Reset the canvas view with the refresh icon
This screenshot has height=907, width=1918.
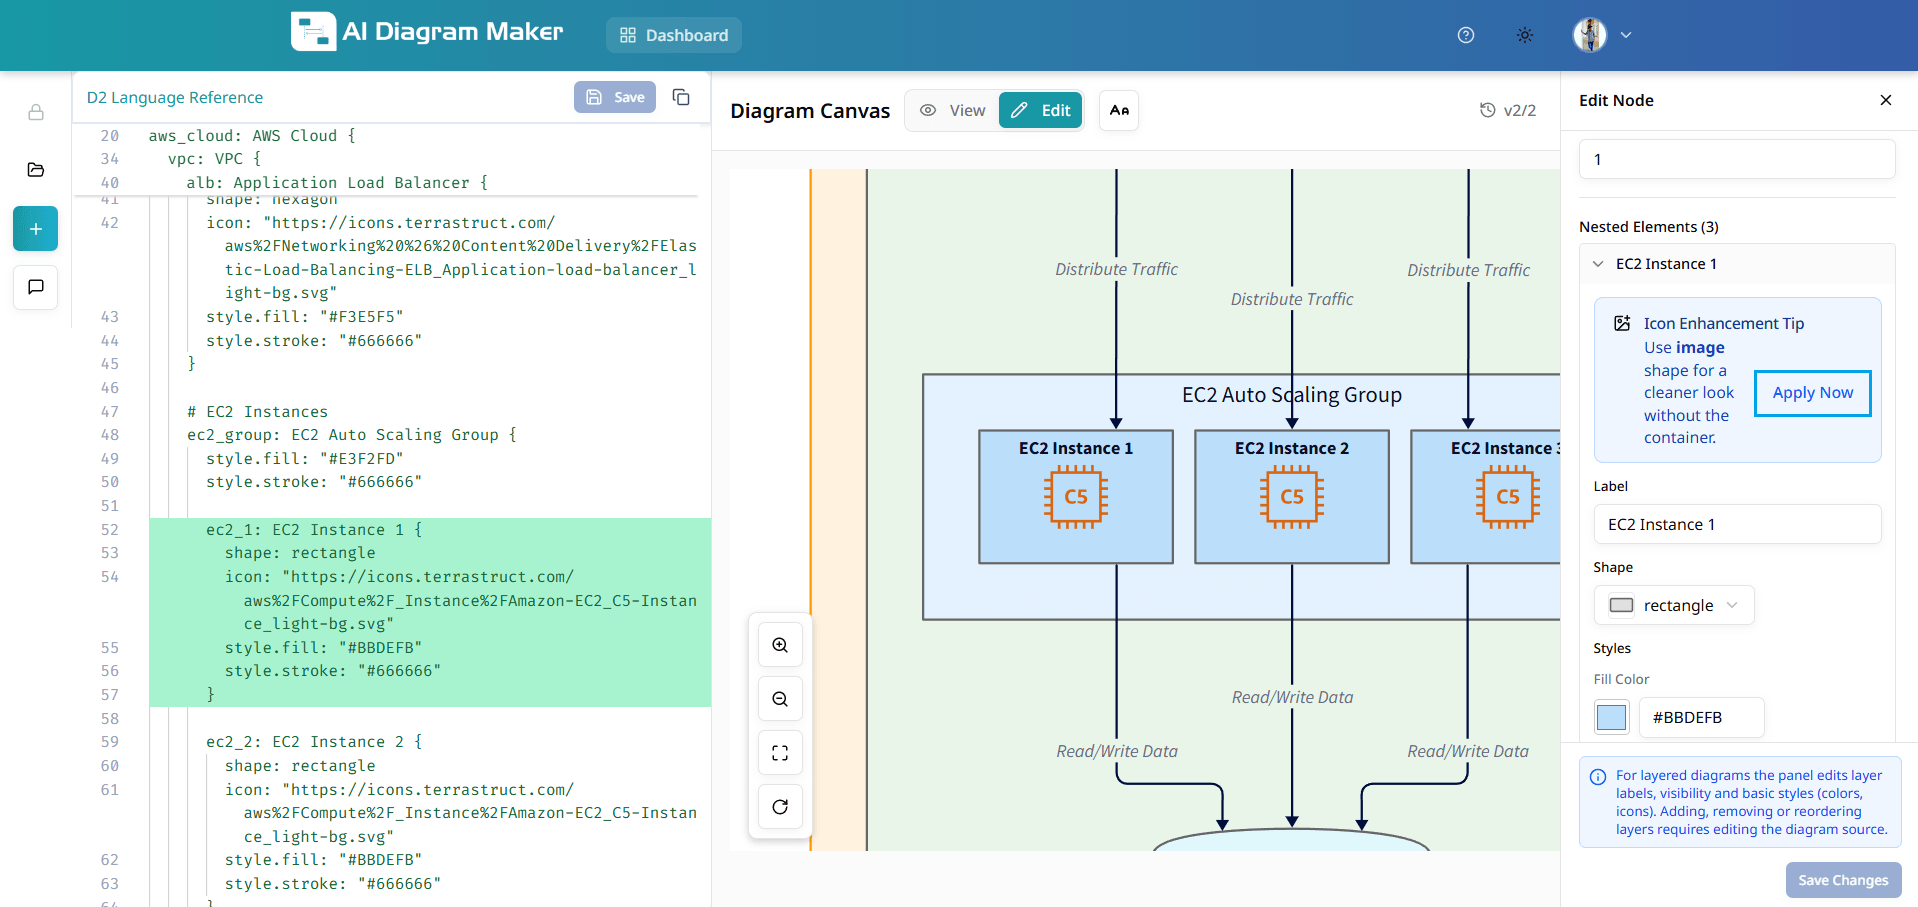click(x=780, y=807)
